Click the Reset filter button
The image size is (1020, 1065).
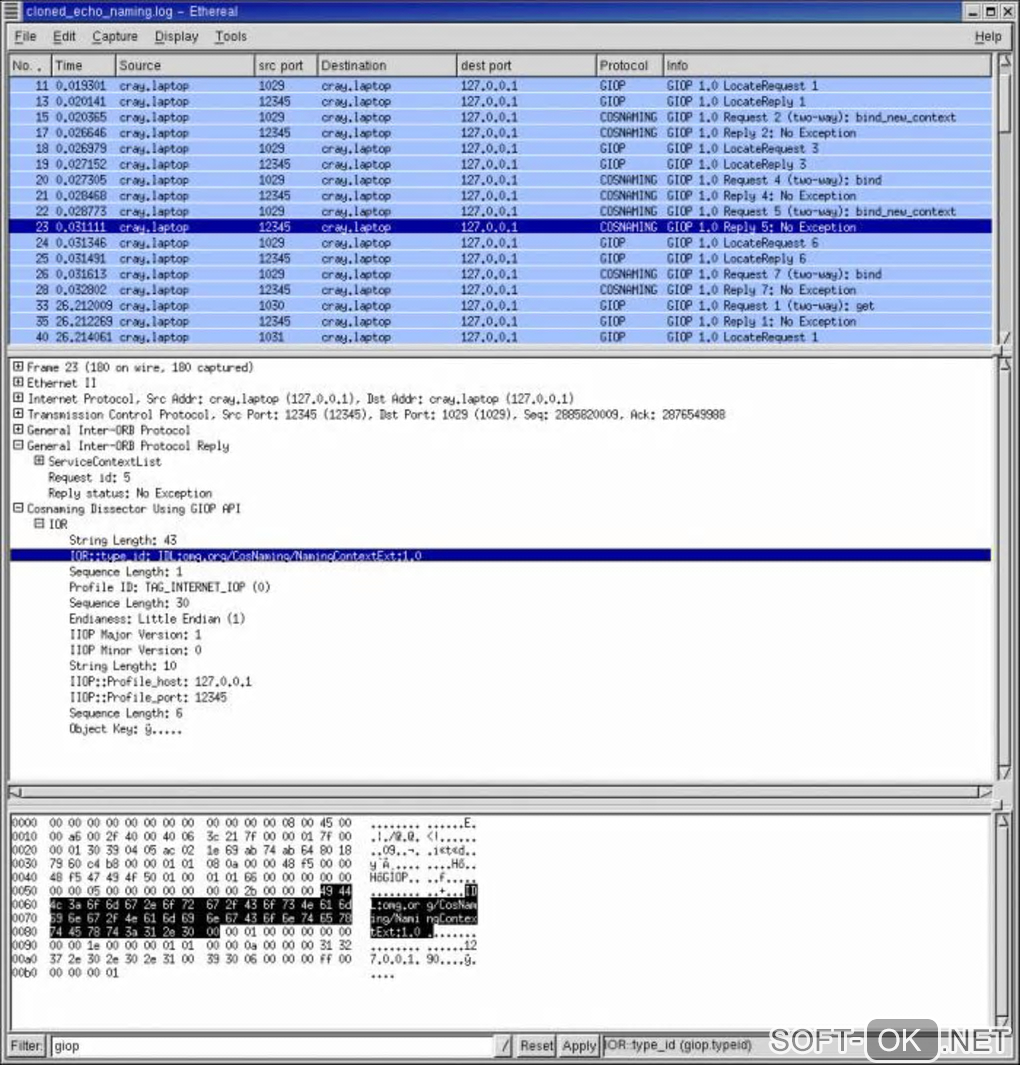(x=536, y=1045)
